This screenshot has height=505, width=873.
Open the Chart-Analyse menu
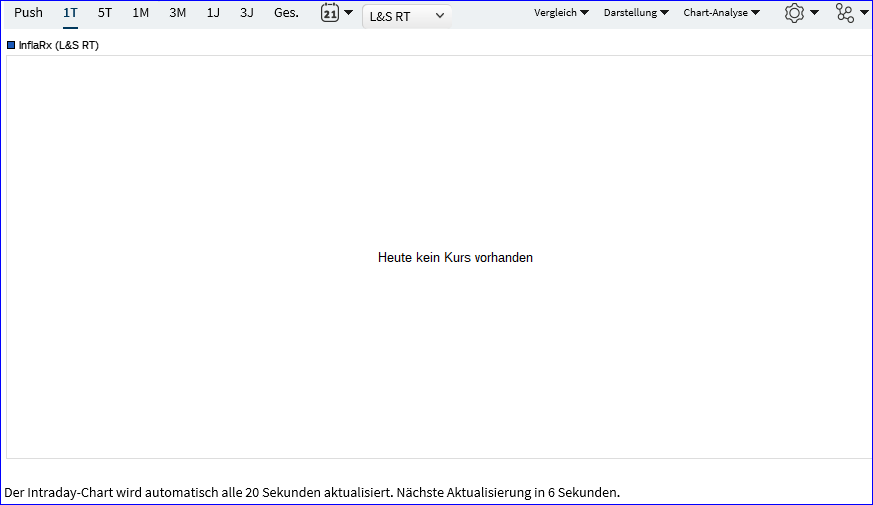722,13
